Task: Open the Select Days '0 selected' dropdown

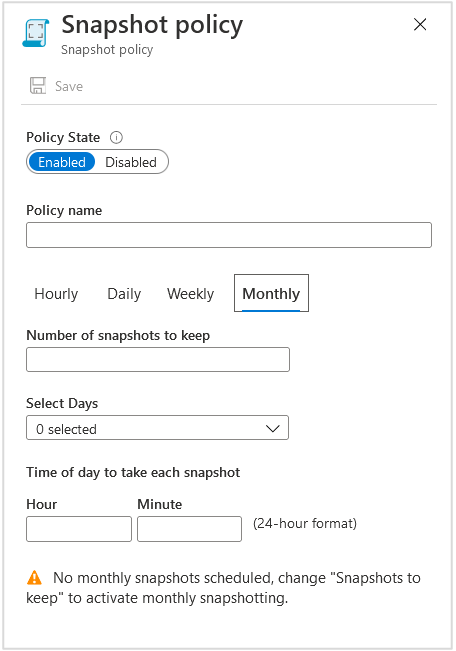Action: click(157, 428)
